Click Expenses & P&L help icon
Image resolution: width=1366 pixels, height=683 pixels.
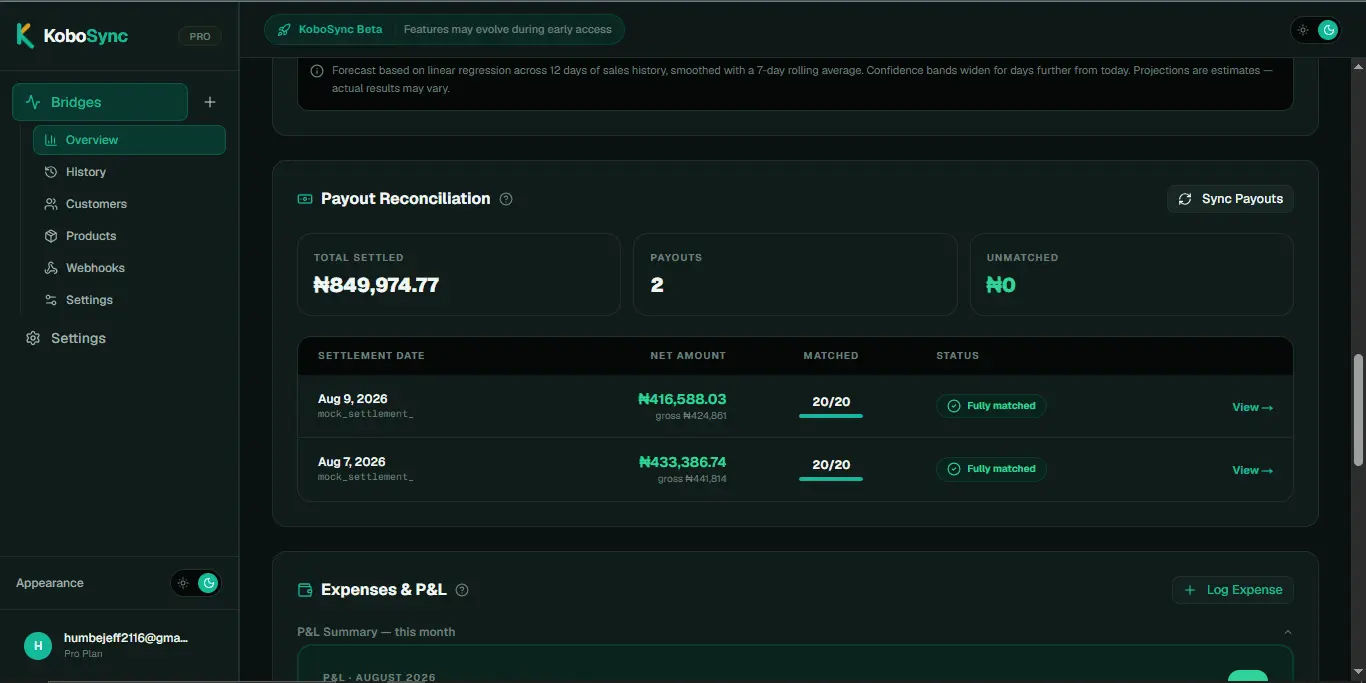pos(462,590)
